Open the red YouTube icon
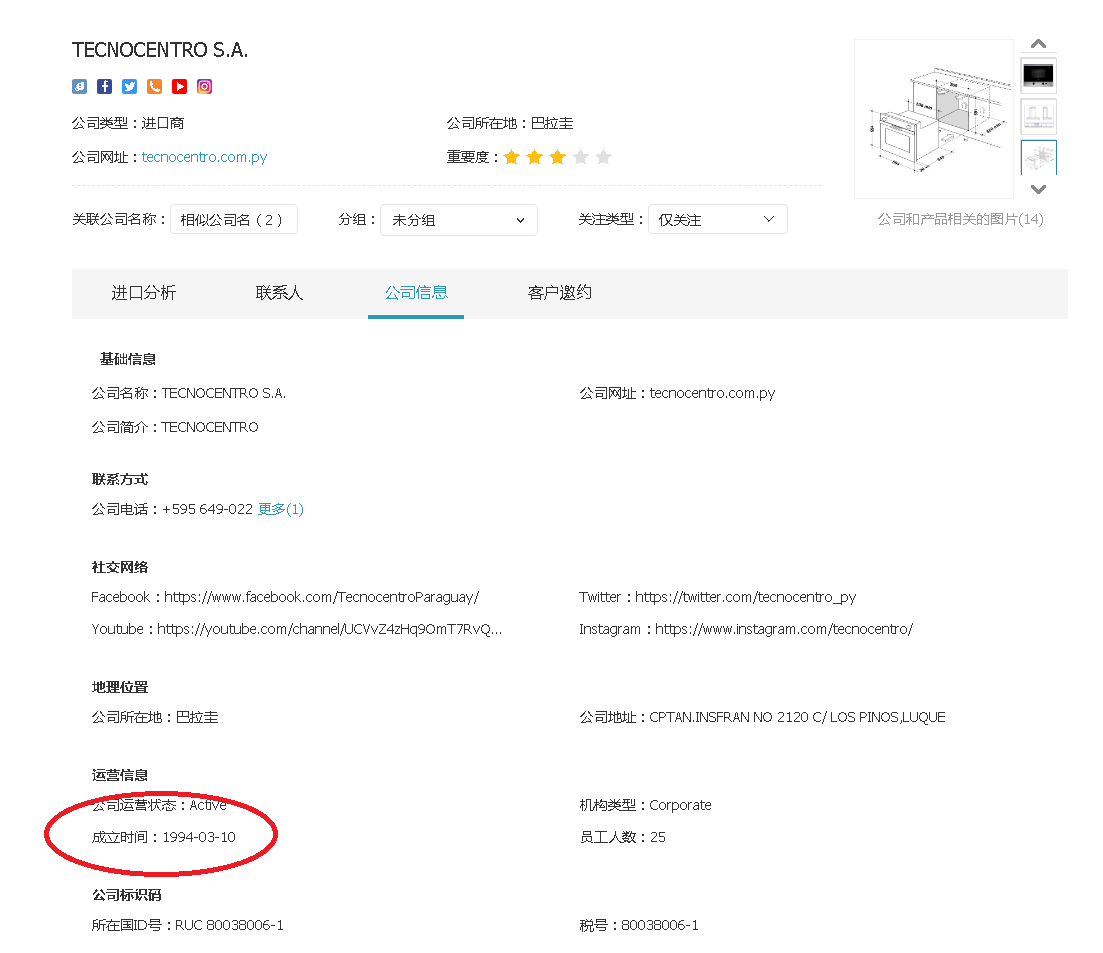This screenshot has width=1103, height=953. tap(179, 87)
